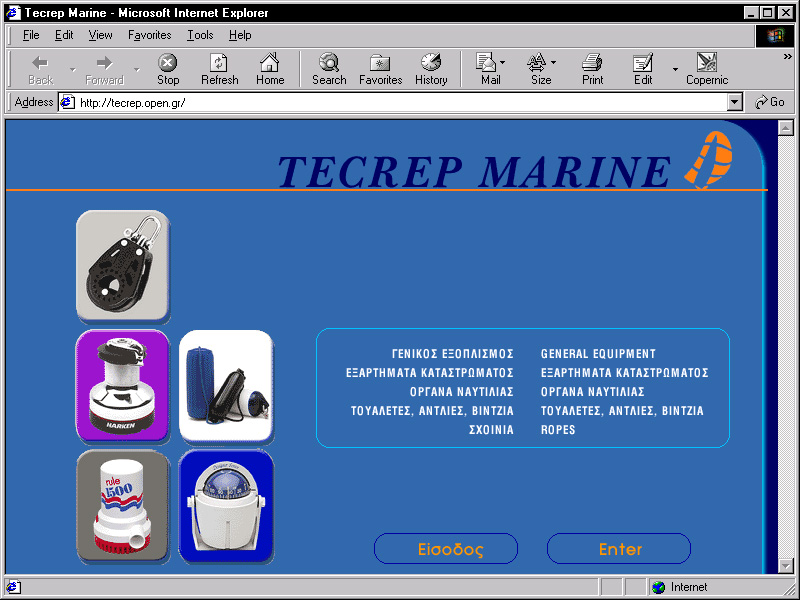Open the GENERAL EQUIPMENT link
Screen dimensions: 800x600
pos(598,354)
